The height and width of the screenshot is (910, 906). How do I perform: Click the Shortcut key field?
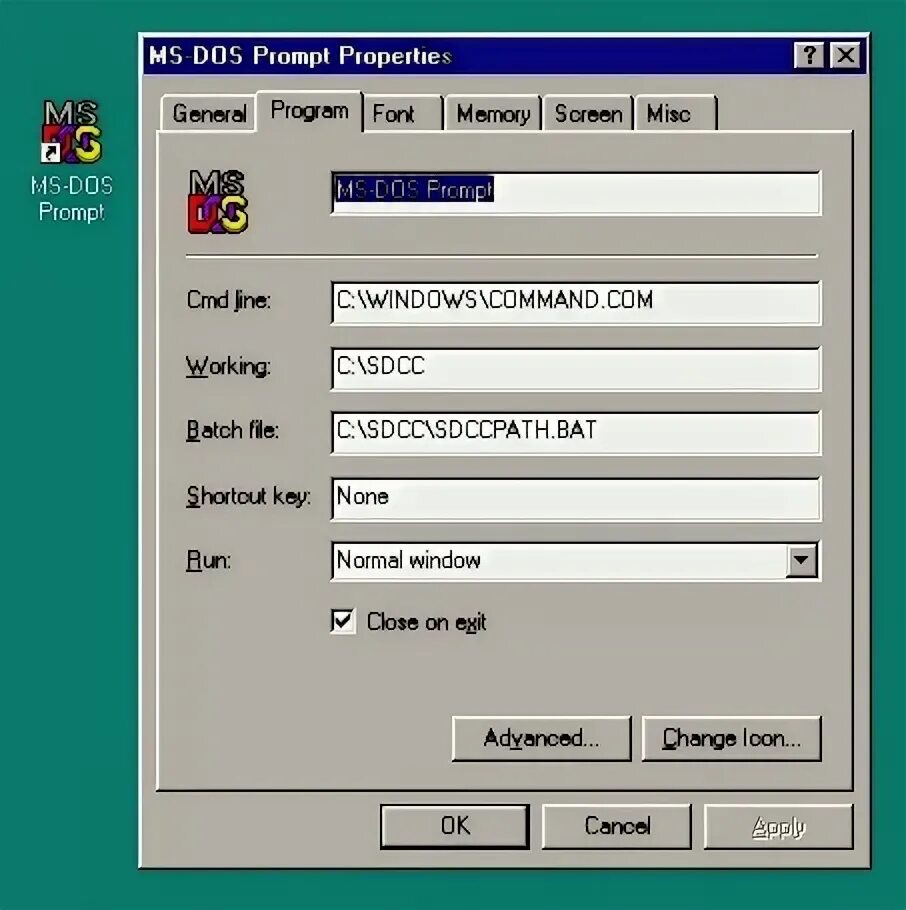coord(576,499)
